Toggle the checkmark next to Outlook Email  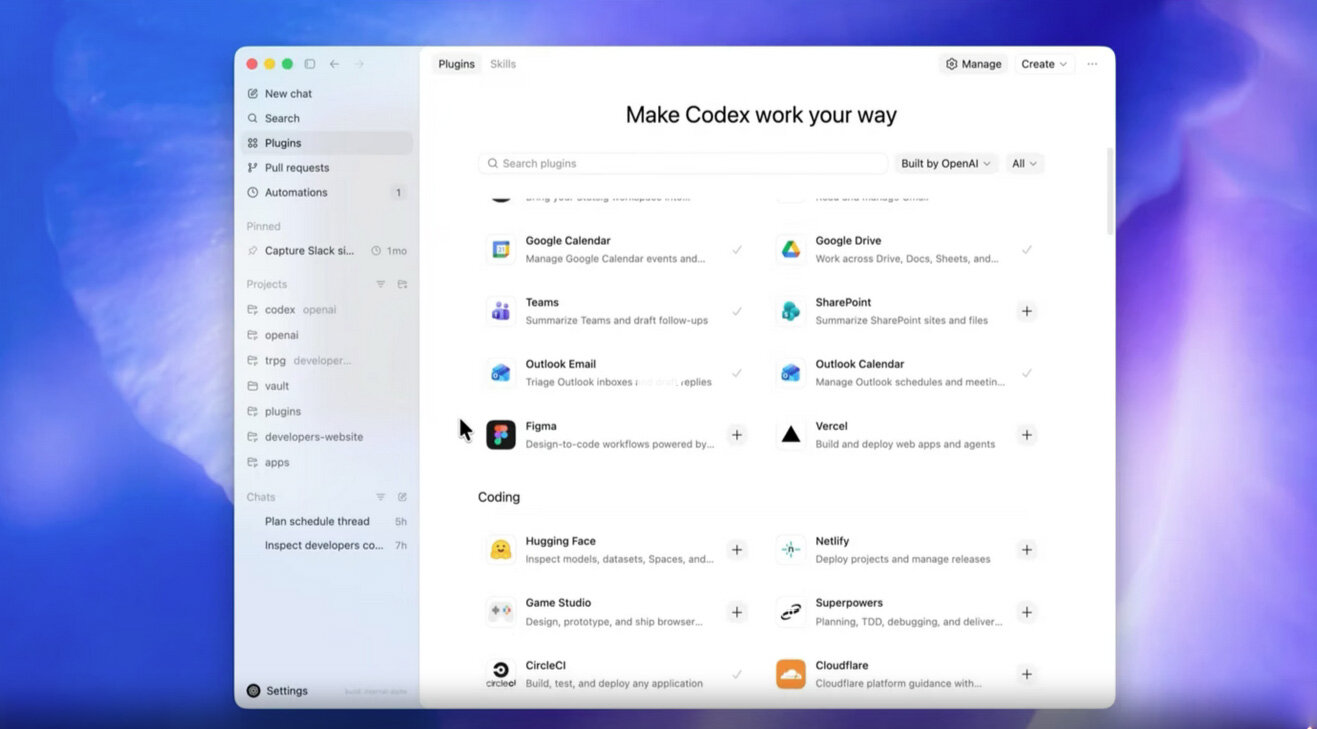(x=737, y=373)
